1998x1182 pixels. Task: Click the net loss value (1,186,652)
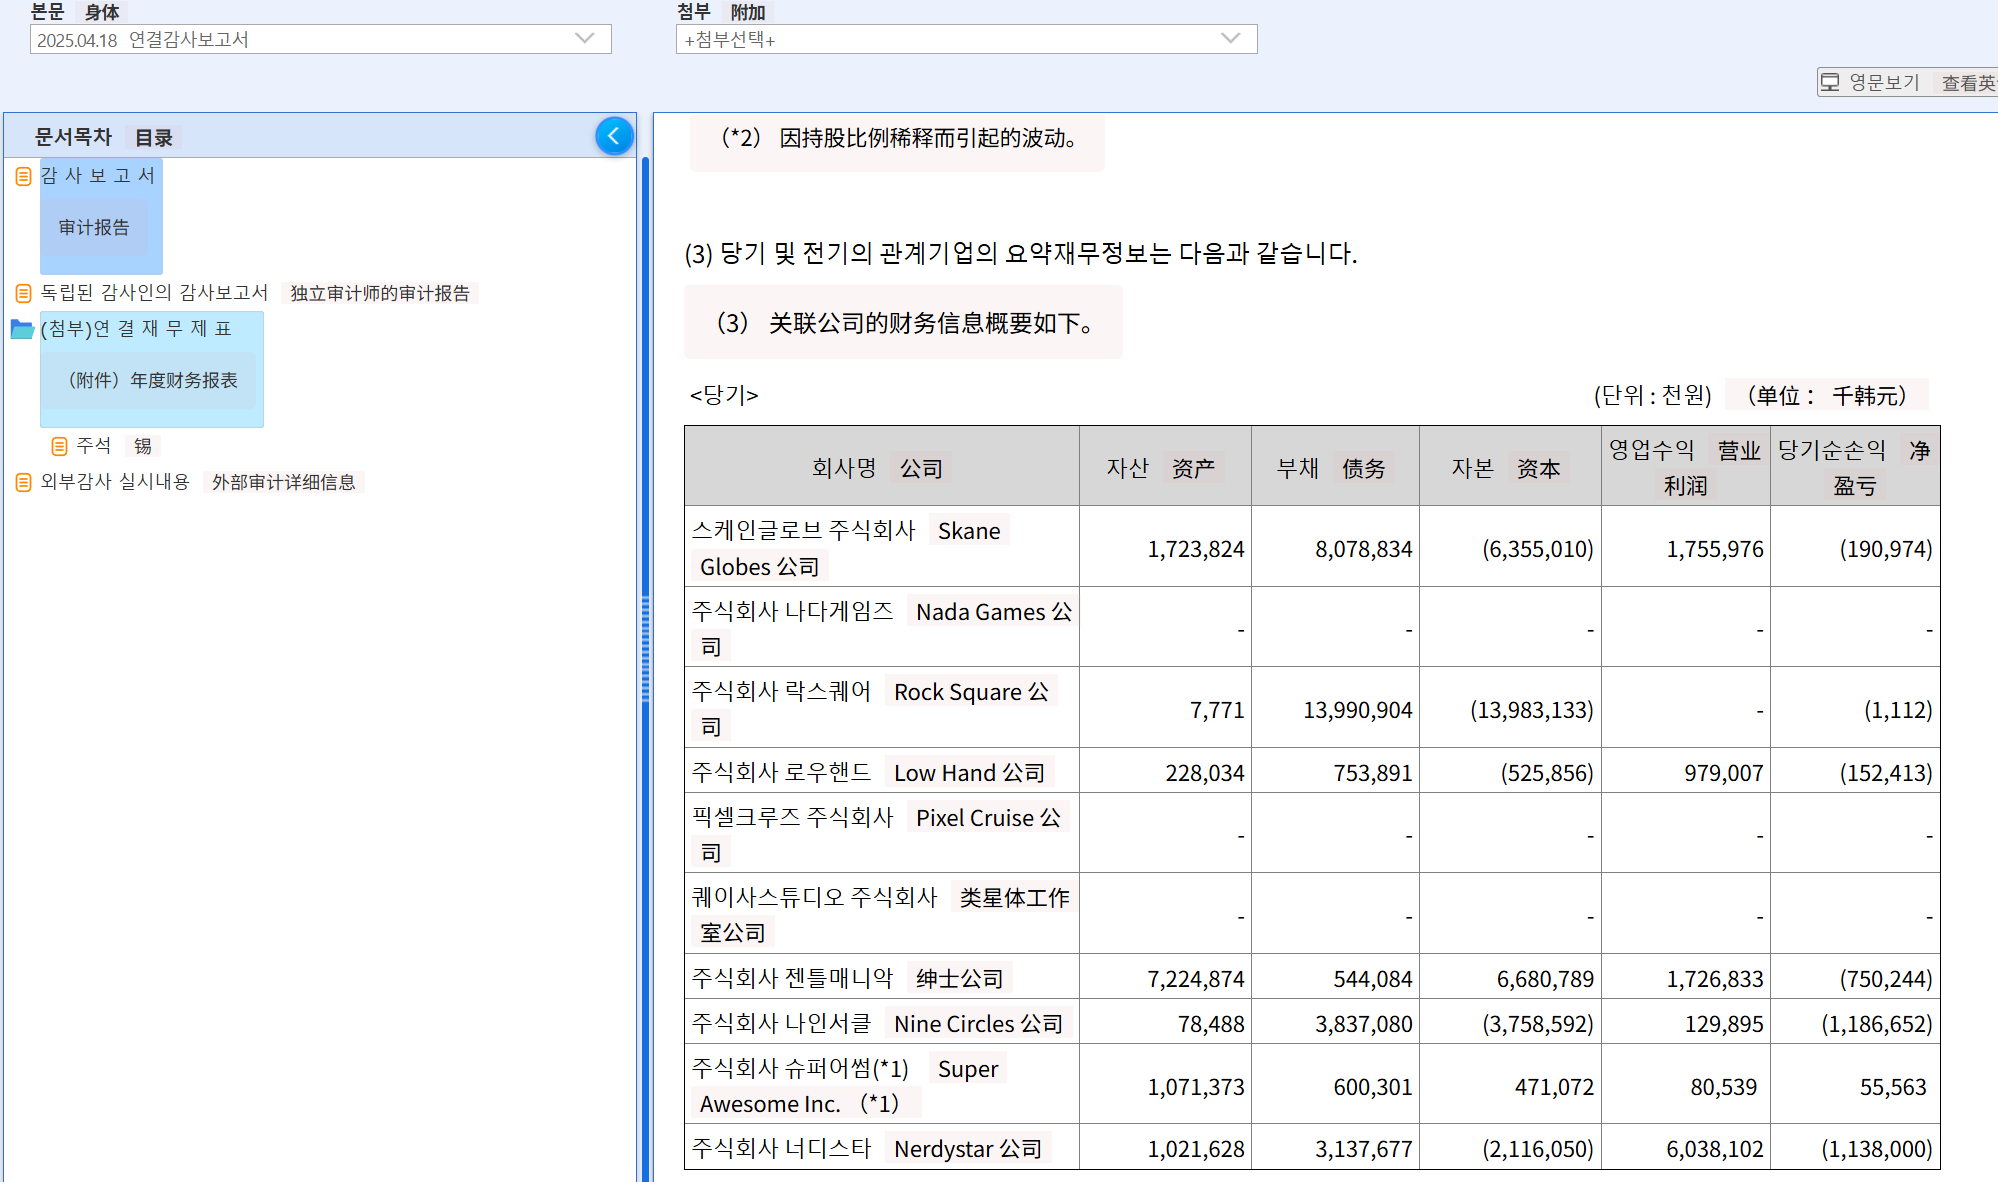pyautogui.click(x=1876, y=1024)
